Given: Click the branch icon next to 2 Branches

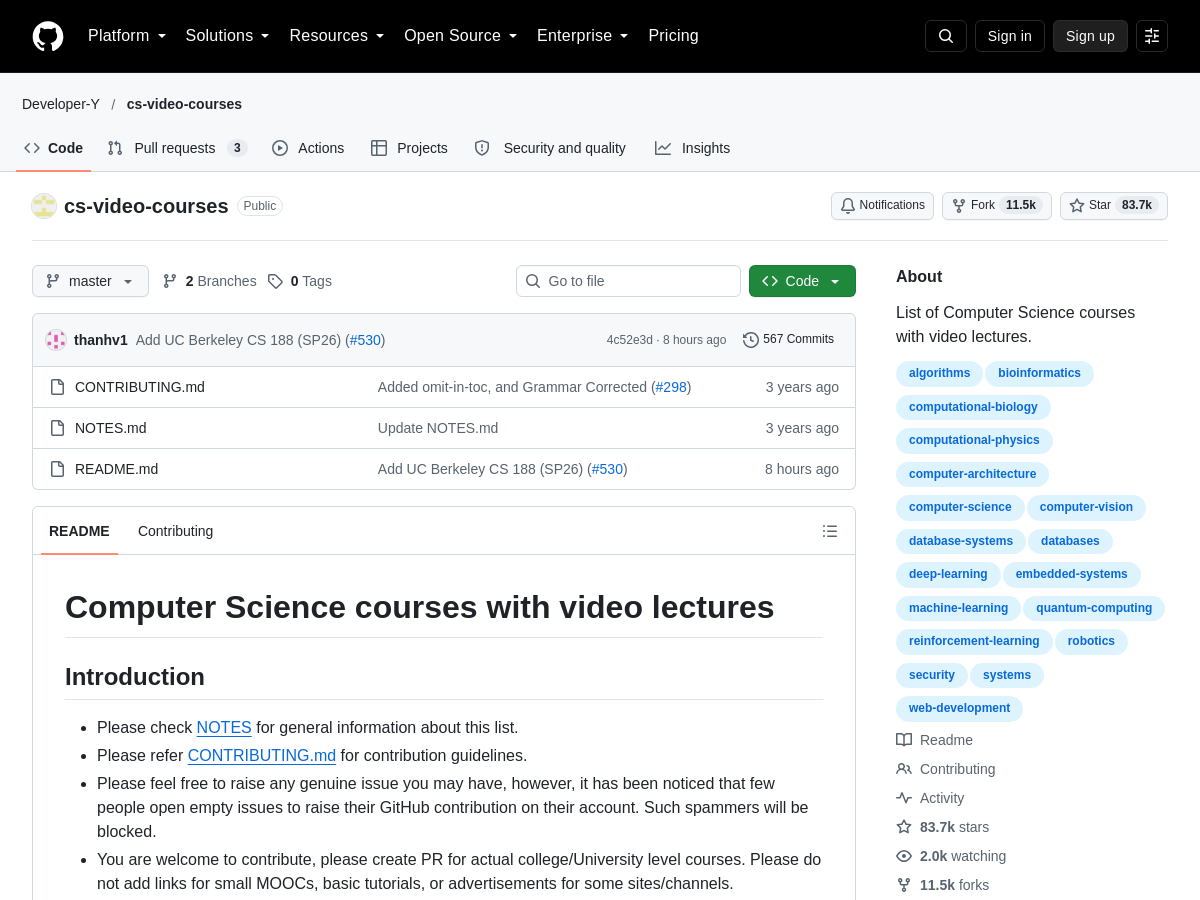Looking at the screenshot, I should 170,281.
